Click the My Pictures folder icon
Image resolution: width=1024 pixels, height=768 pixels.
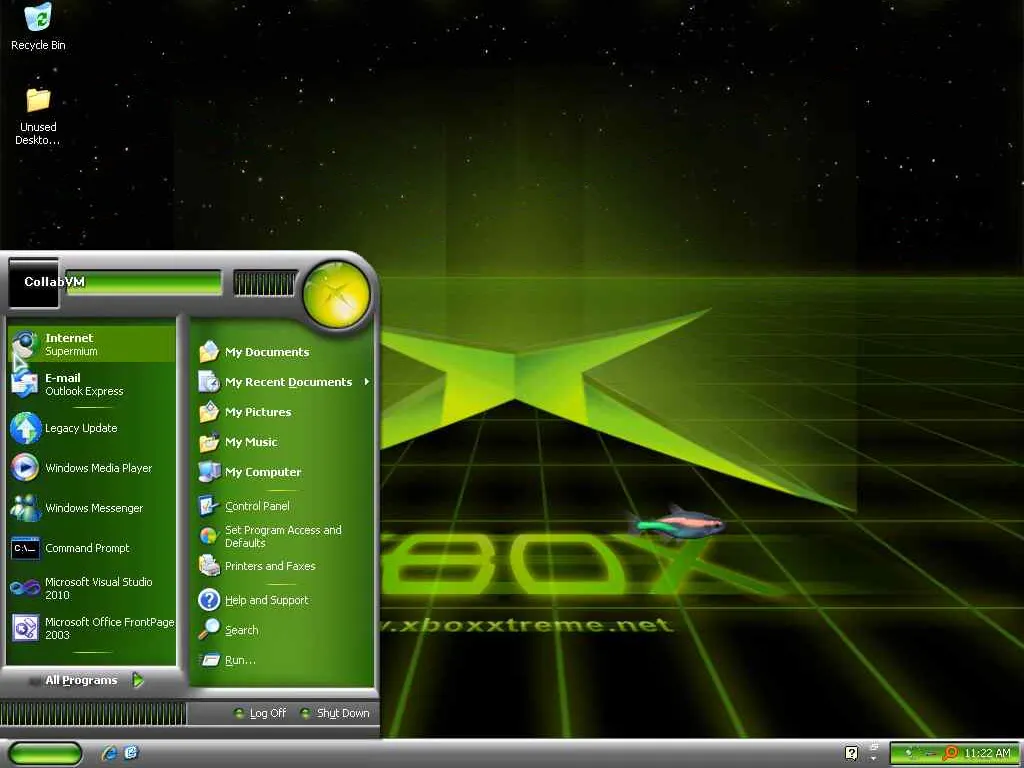click(x=209, y=411)
